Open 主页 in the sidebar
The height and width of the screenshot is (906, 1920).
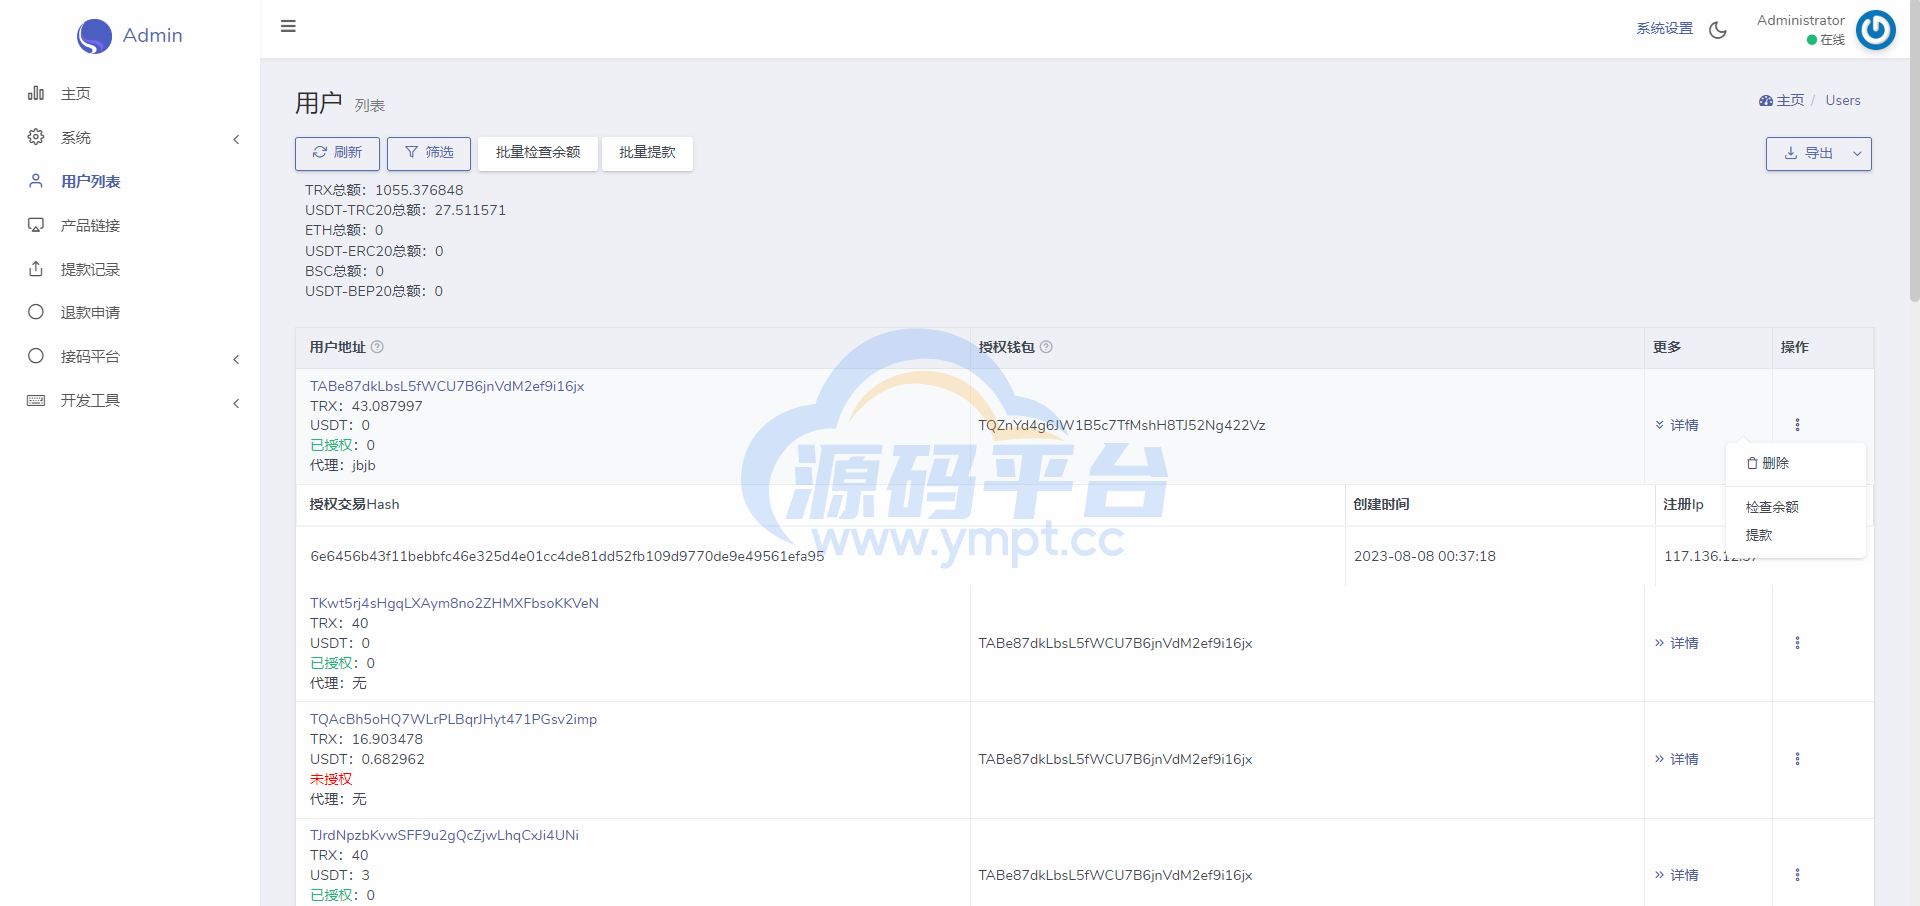(x=76, y=94)
